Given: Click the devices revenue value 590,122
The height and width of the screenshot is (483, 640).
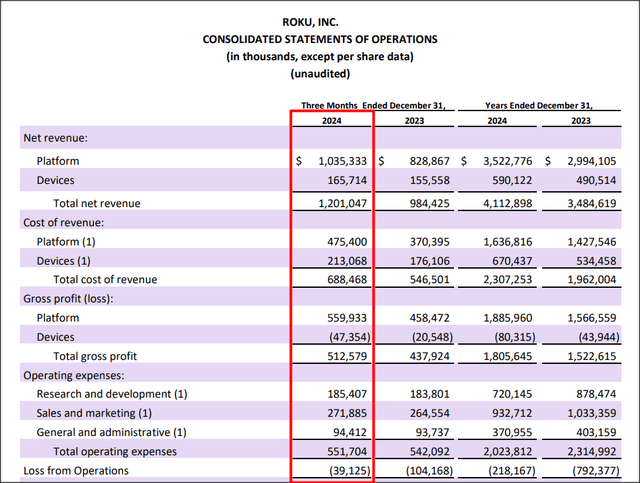Looking at the screenshot, I should click(512, 180).
